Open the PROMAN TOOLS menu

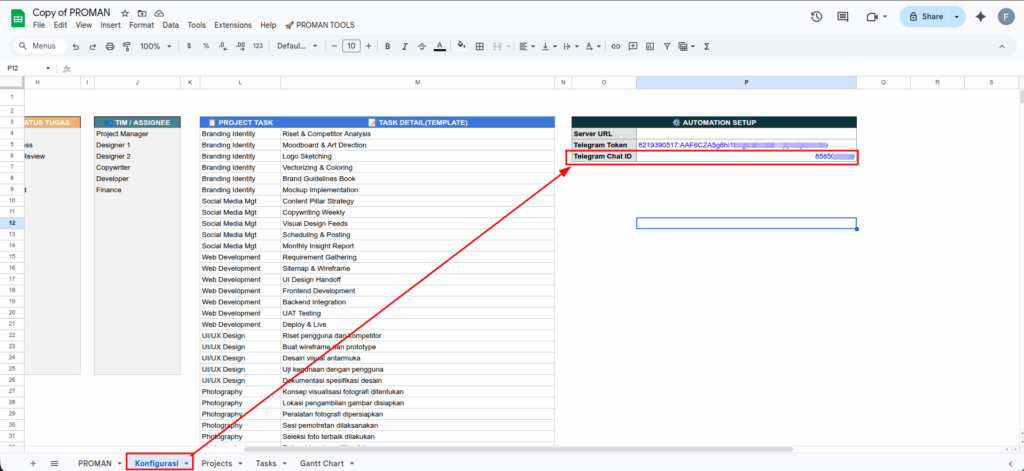pyautogui.click(x=322, y=24)
